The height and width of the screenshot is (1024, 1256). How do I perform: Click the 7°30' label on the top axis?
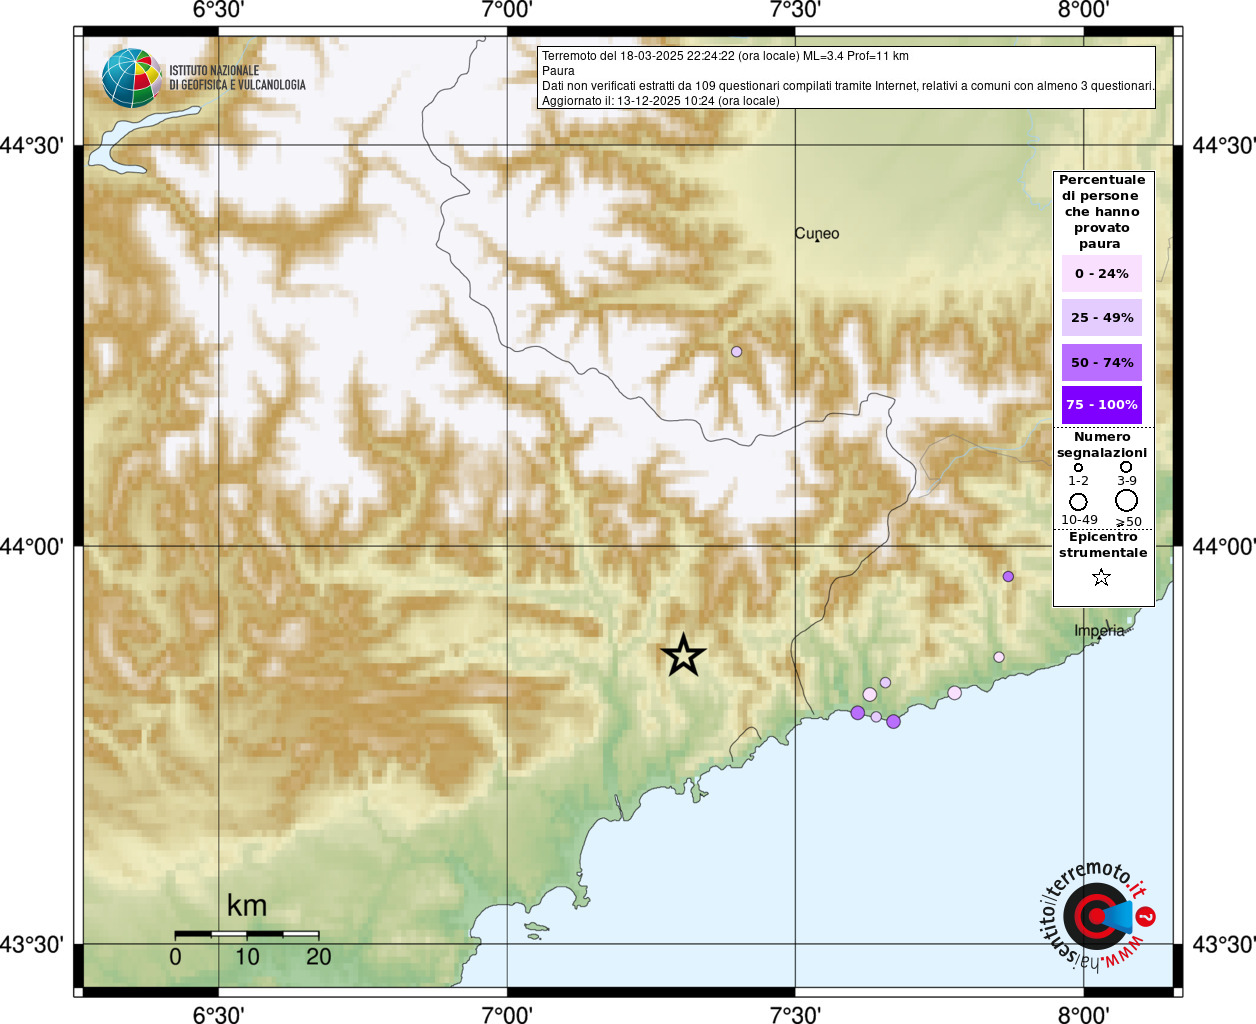795,10
